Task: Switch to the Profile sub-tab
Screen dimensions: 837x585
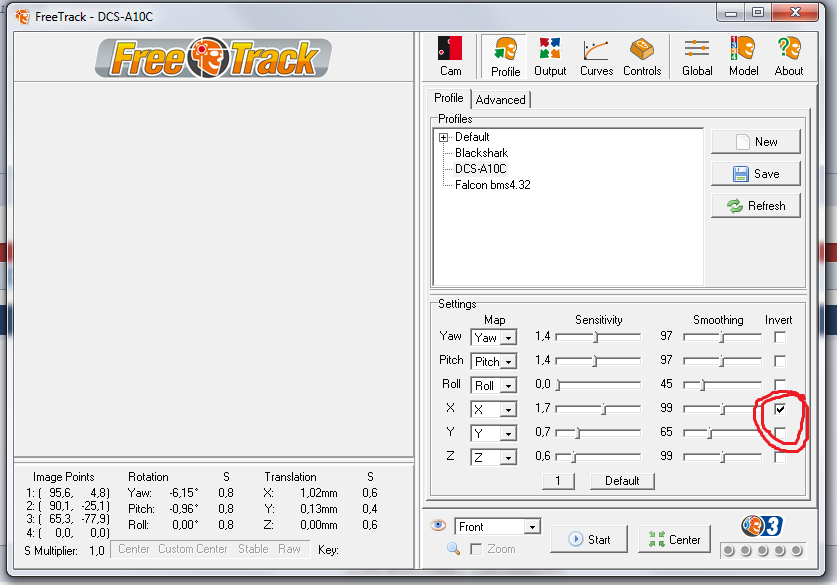Action: [x=448, y=98]
